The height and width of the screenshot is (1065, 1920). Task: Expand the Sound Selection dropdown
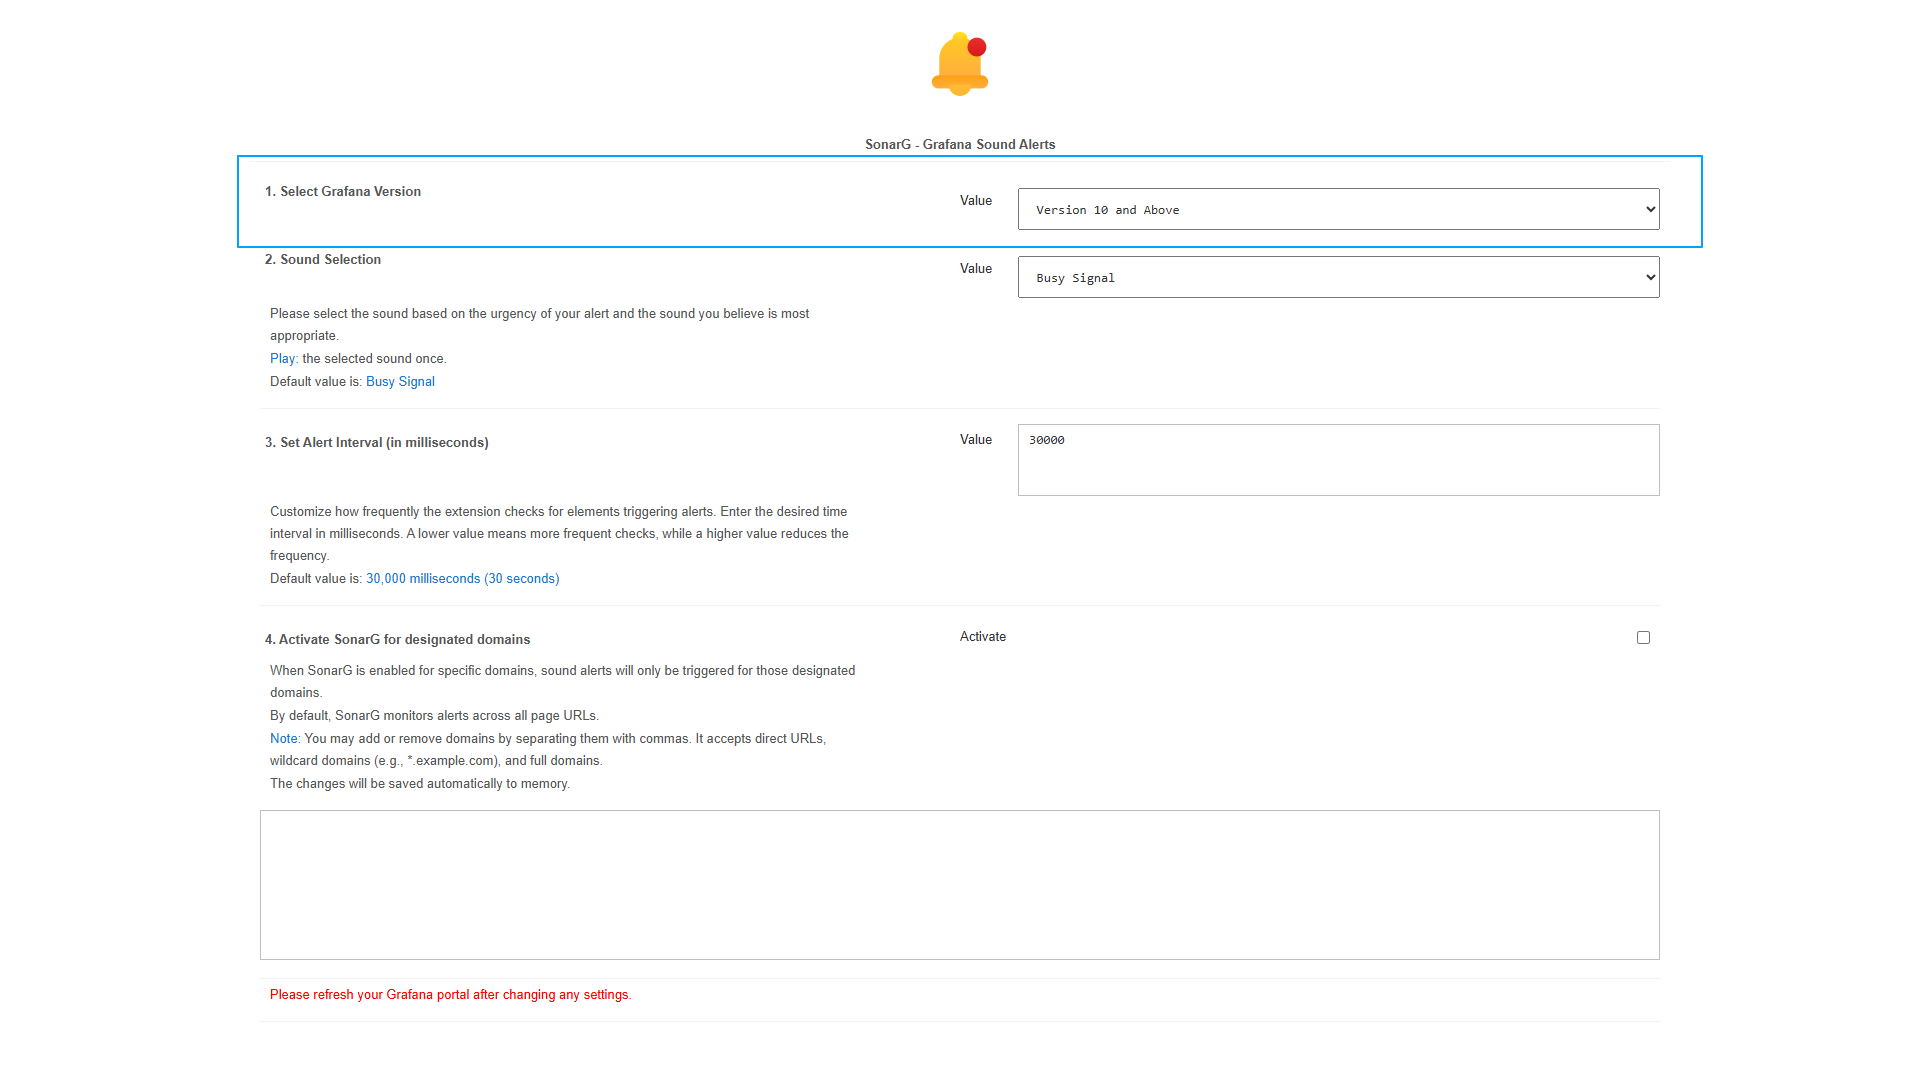click(x=1337, y=277)
